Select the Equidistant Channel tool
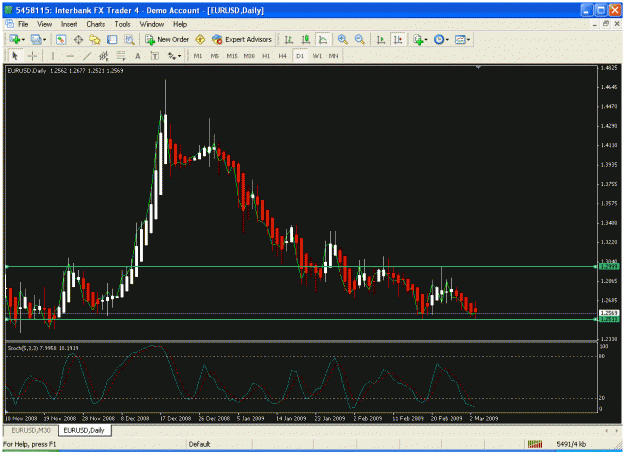Viewport: 625px width, 452px height. (x=104, y=56)
